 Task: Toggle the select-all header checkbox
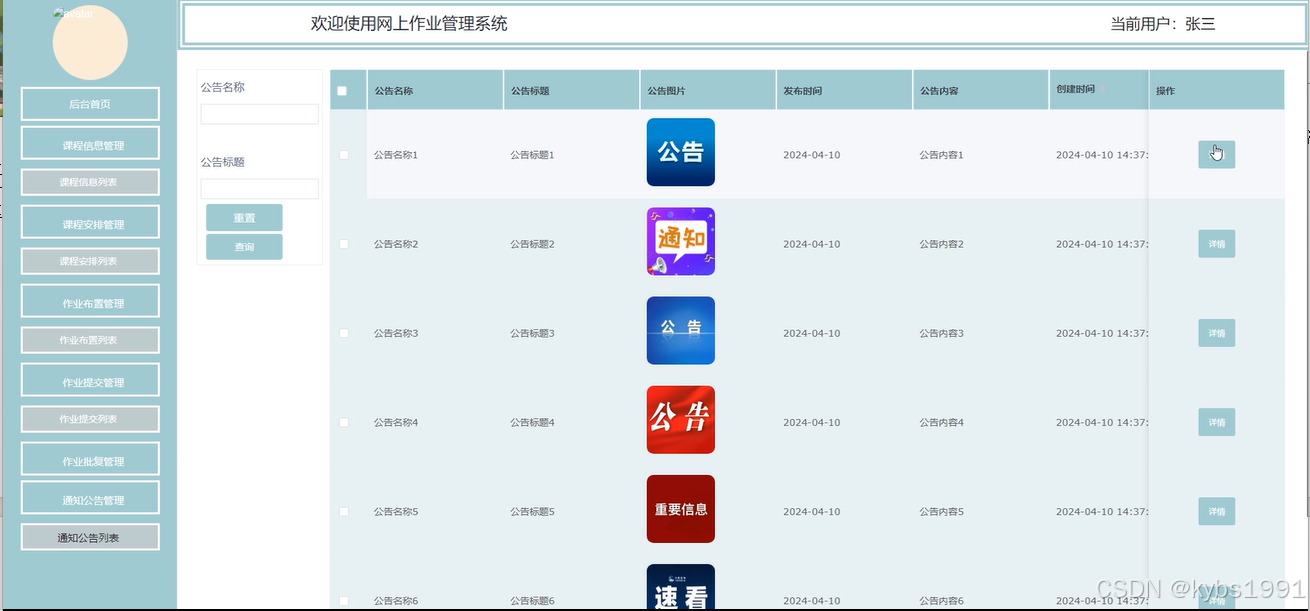click(x=342, y=91)
